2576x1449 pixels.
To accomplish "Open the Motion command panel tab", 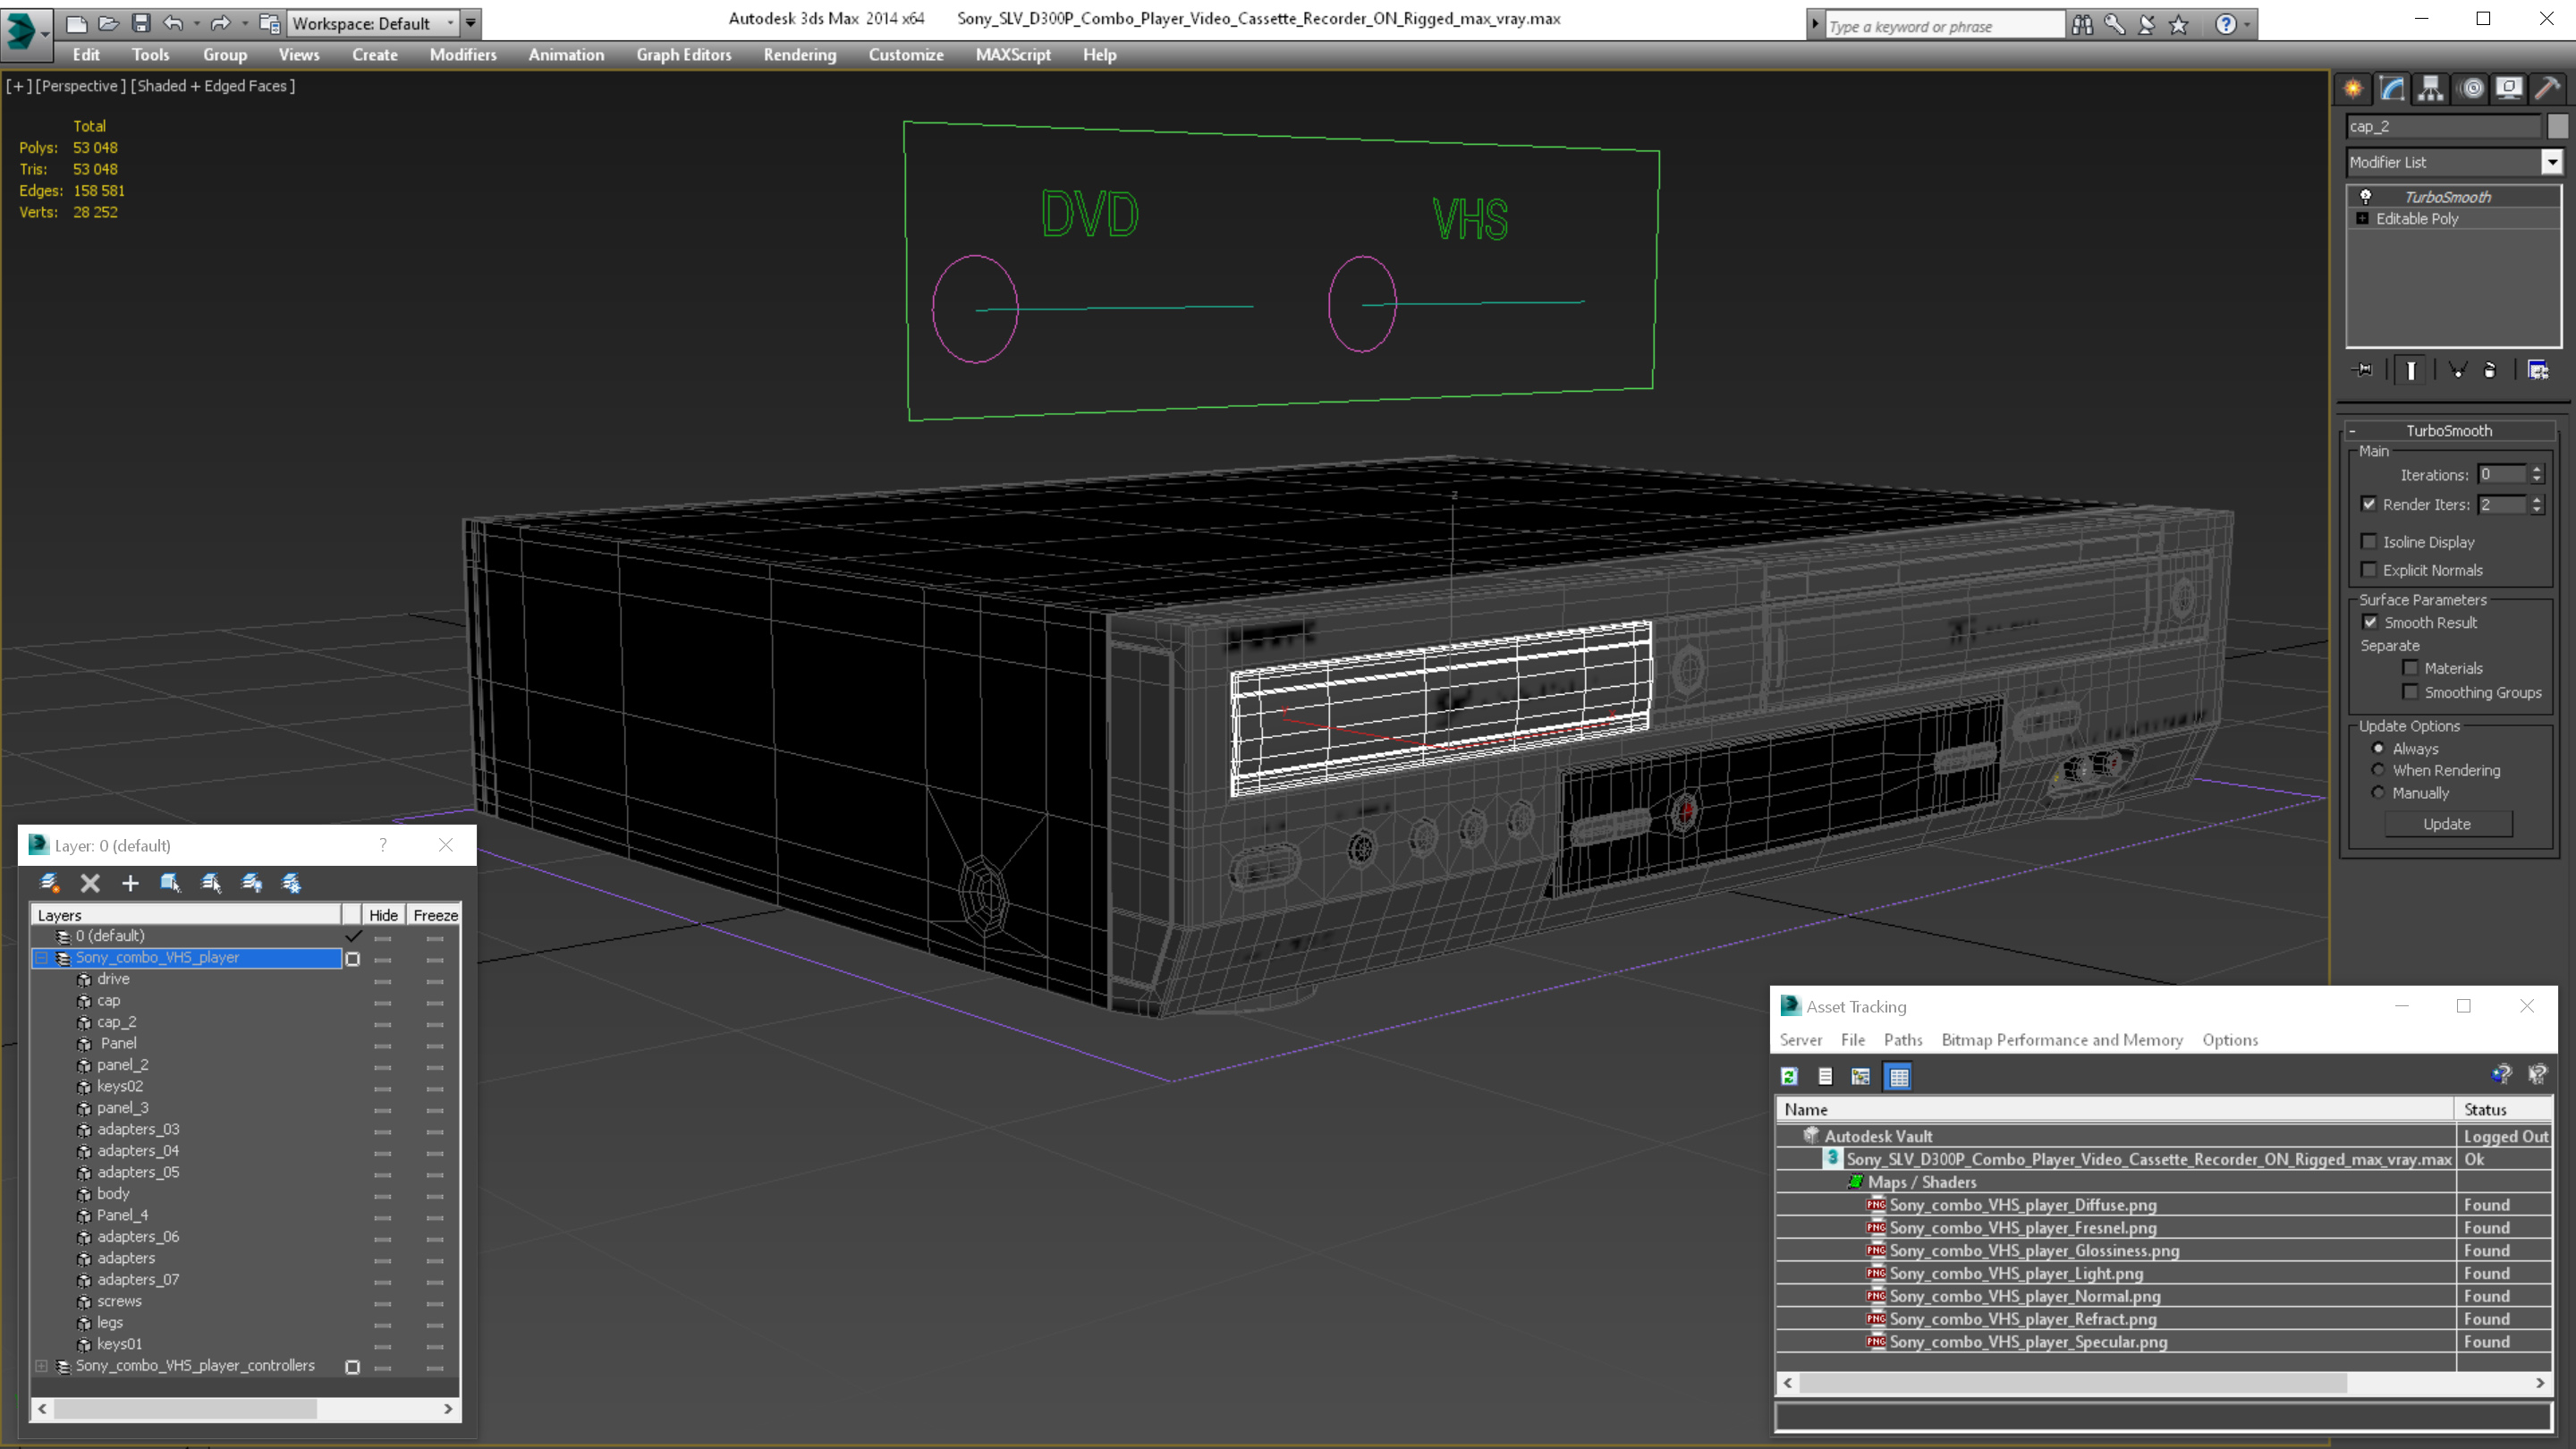I will point(2471,89).
